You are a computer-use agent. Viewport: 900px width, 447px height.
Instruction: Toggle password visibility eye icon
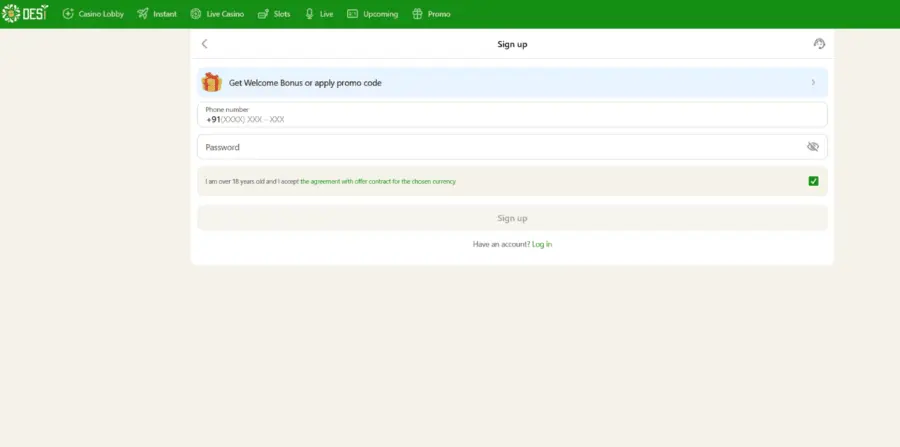coord(813,147)
